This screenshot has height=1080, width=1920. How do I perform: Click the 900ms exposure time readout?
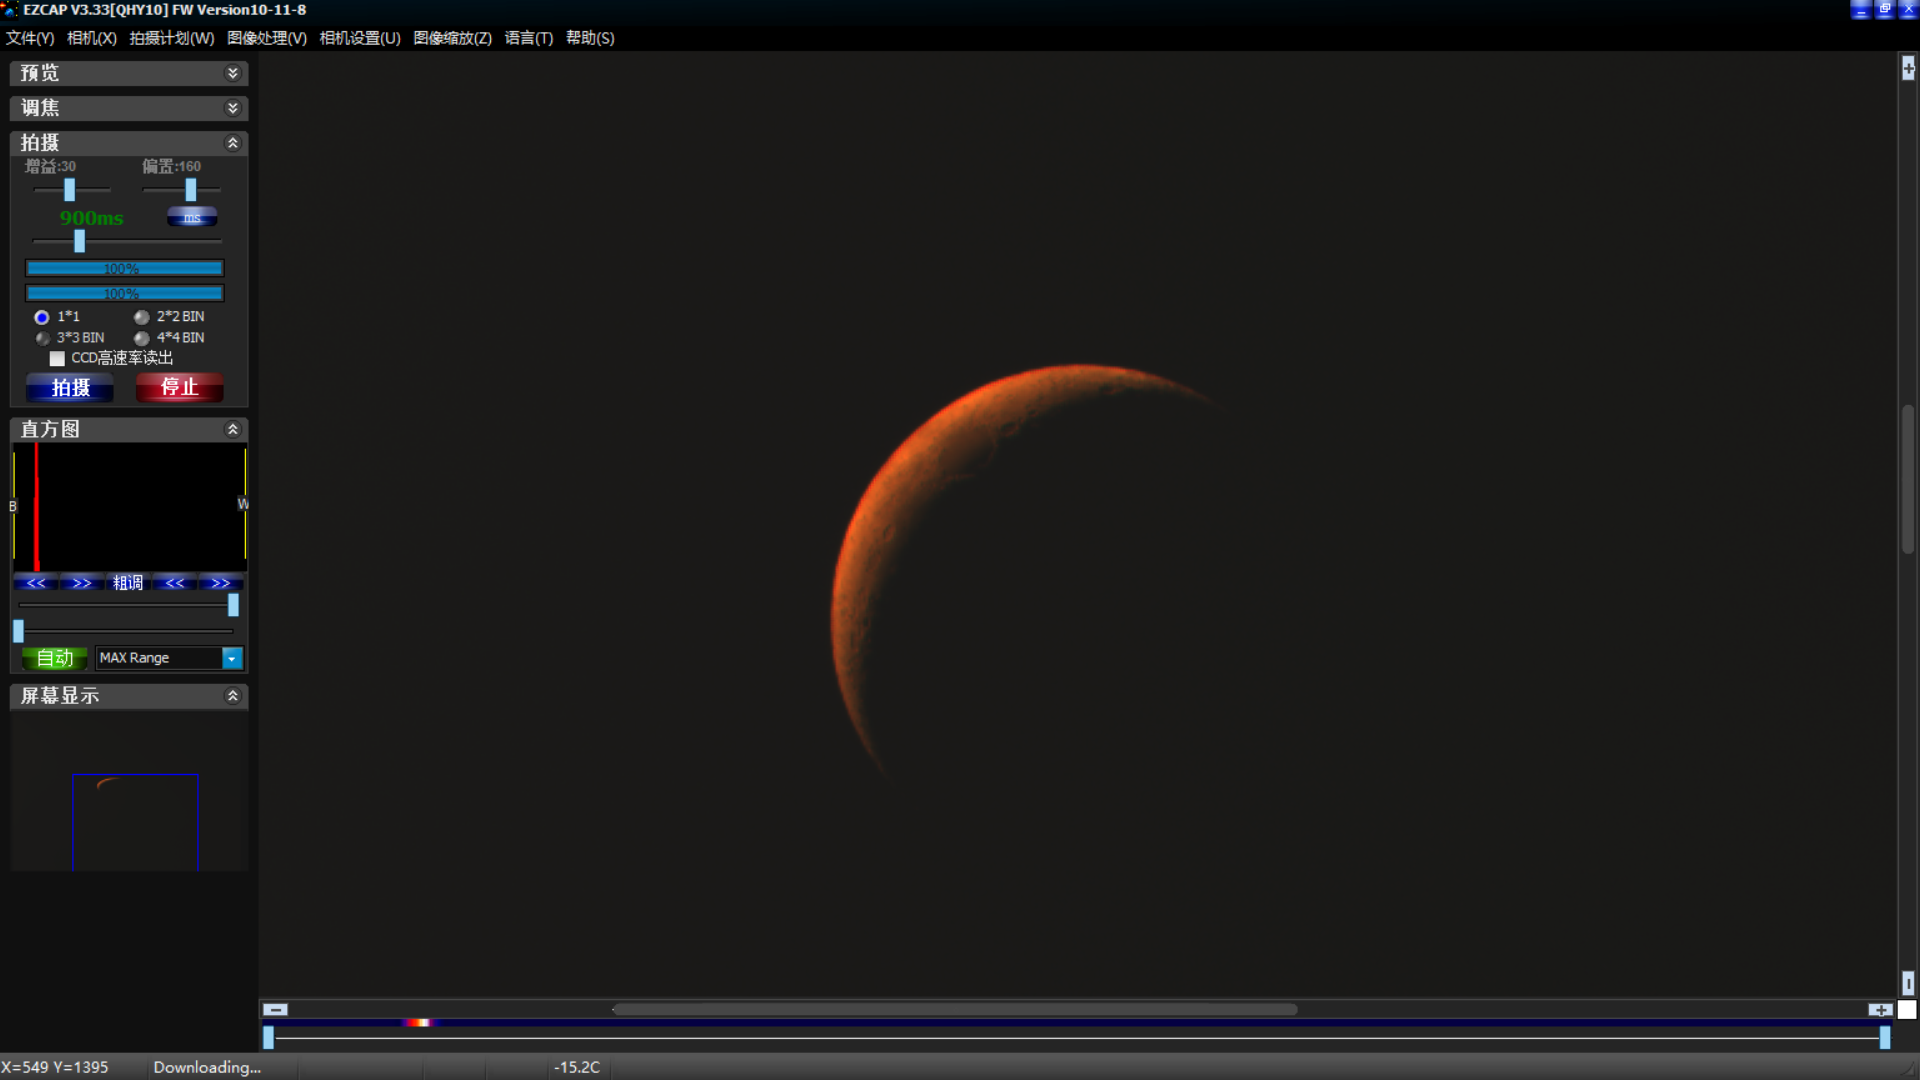(91, 218)
